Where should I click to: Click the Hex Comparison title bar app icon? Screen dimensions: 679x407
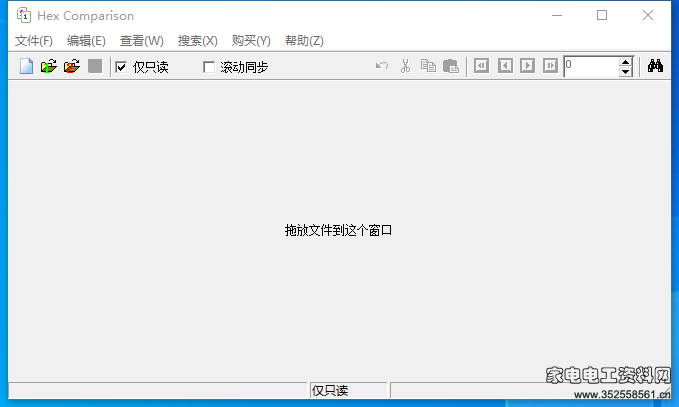(x=24, y=15)
